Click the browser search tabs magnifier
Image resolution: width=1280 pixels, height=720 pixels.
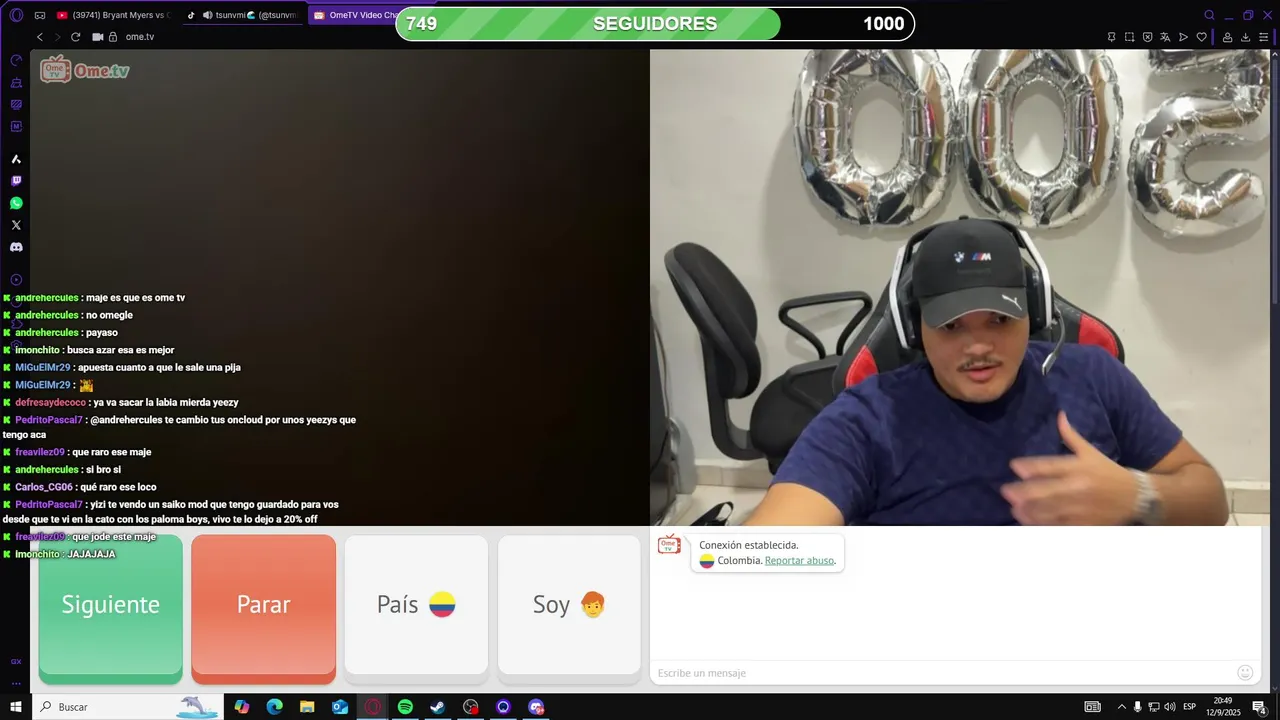pos(1209,15)
